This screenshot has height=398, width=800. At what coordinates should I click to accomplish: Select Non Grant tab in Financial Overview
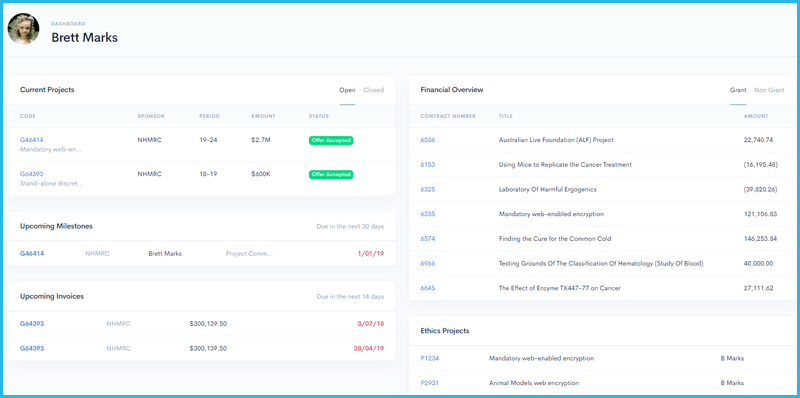pyautogui.click(x=769, y=90)
